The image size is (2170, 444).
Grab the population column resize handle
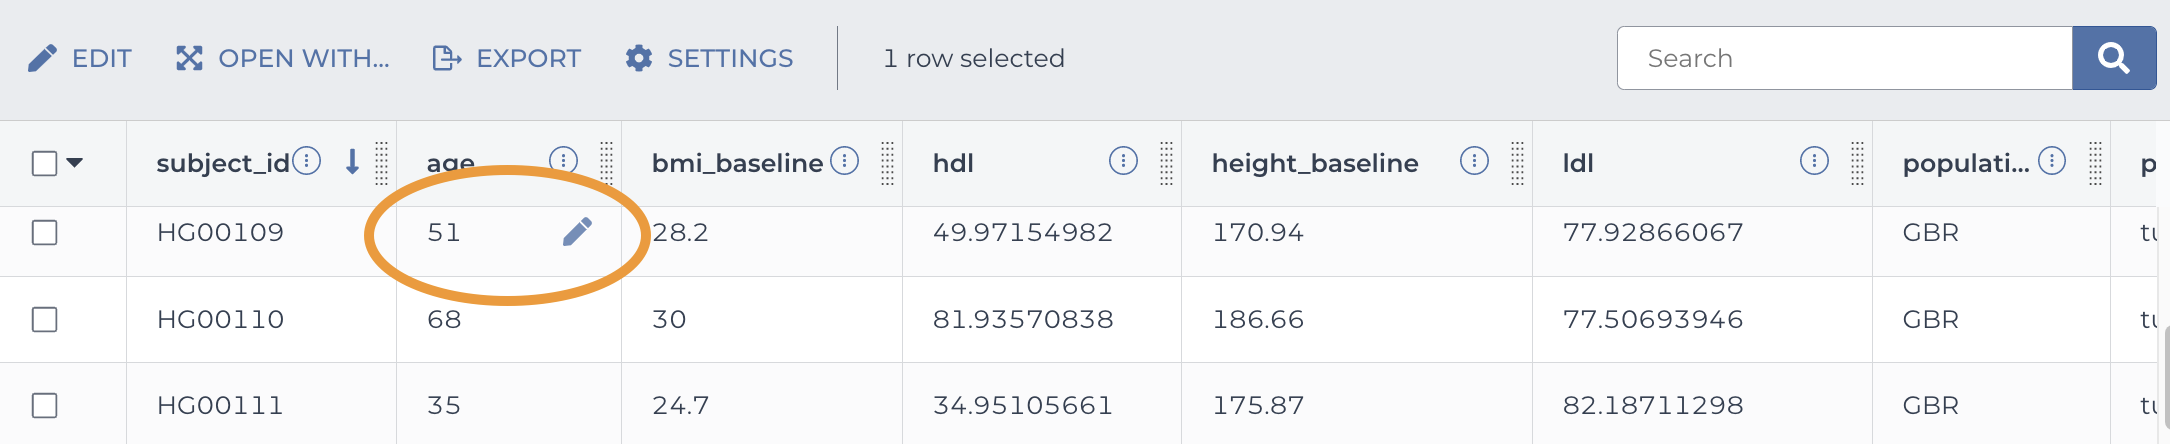click(2095, 163)
